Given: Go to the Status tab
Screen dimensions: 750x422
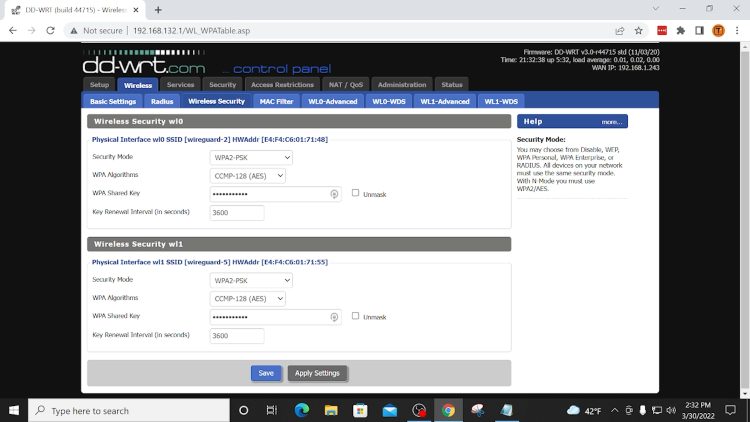Looking at the screenshot, I should tap(452, 85).
